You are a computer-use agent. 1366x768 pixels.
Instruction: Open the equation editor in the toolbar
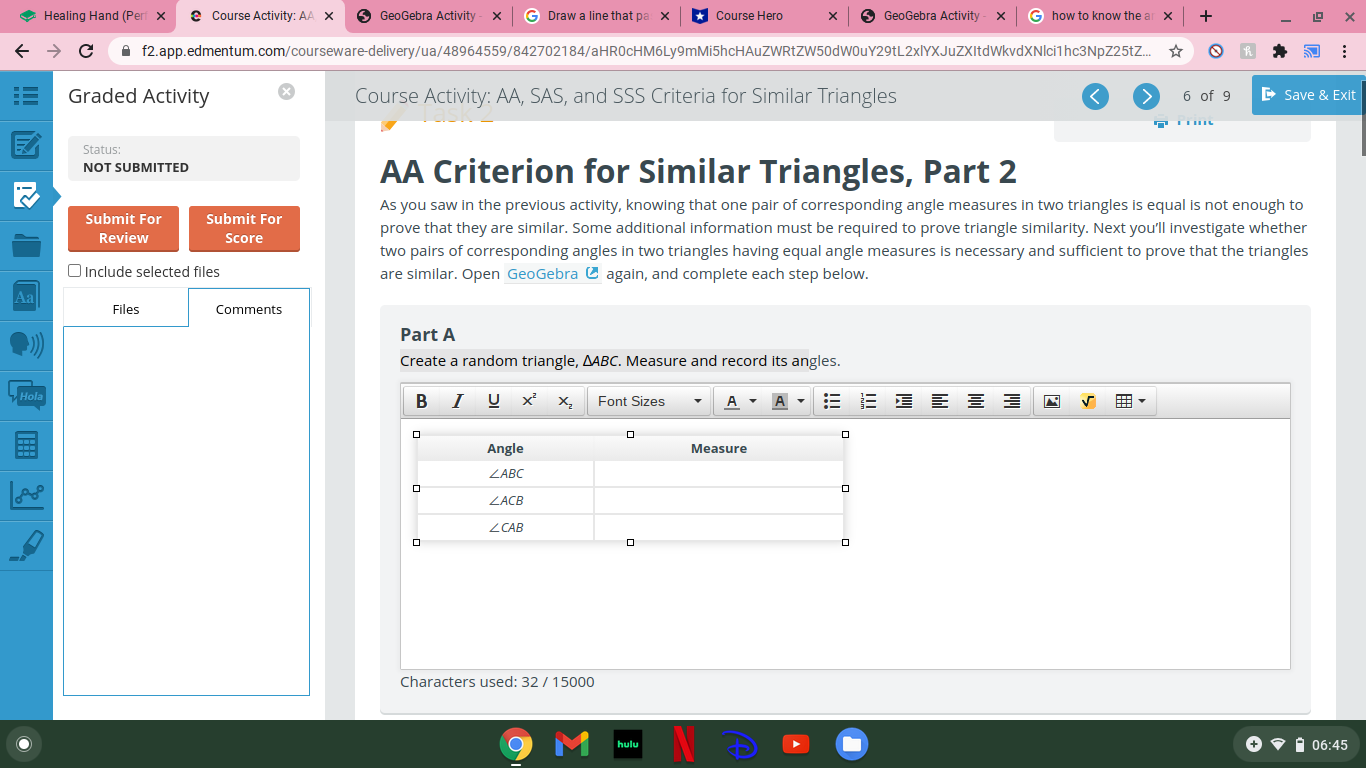(1087, 401)
